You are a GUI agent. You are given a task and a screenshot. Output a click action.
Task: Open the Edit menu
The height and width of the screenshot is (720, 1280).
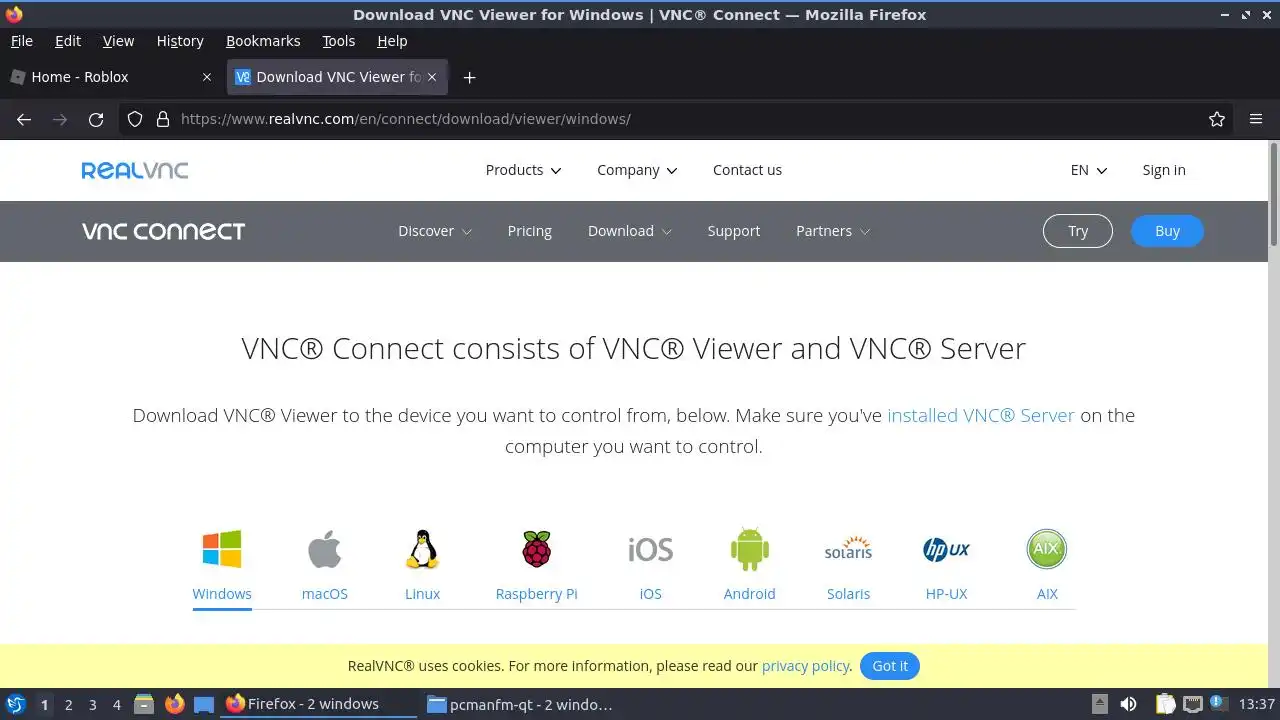click(x=68, y=41)
